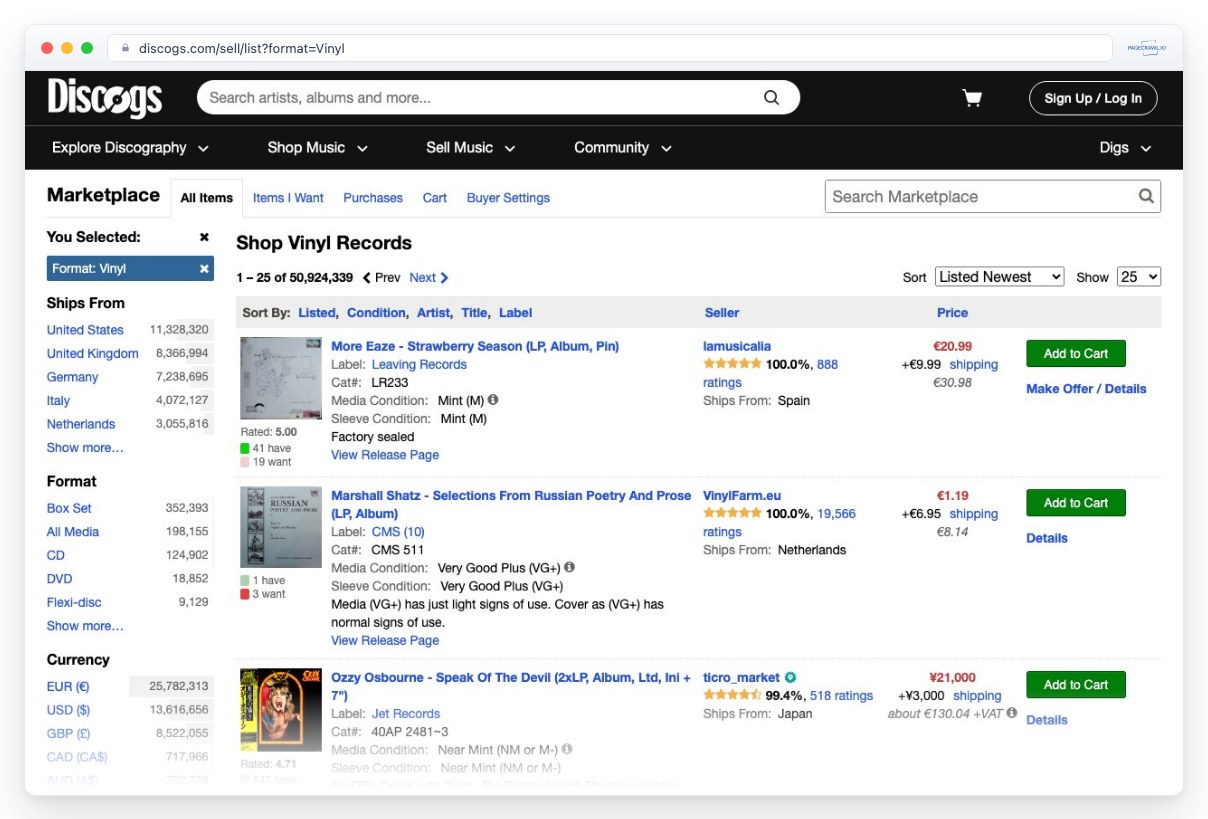
Task: Click the Search Marketplace magnifier icon
Action: pos(1146,196)
